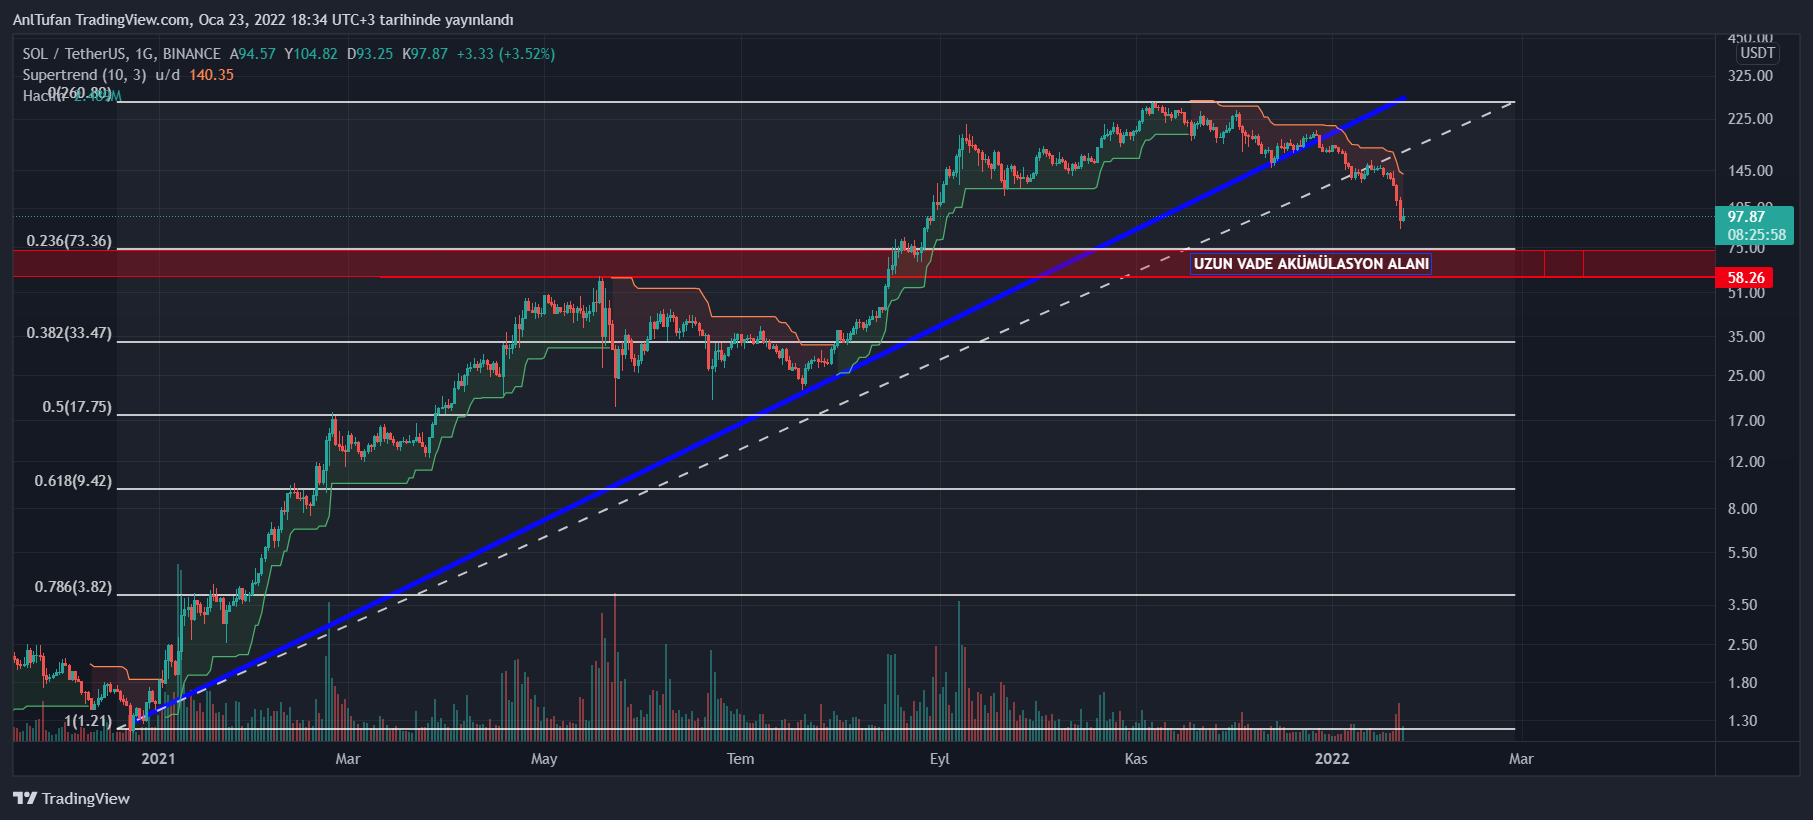This screenshot has height=820, width=1813.
Task: Click the 35.00 price axis label
Action: [1746, 337]
